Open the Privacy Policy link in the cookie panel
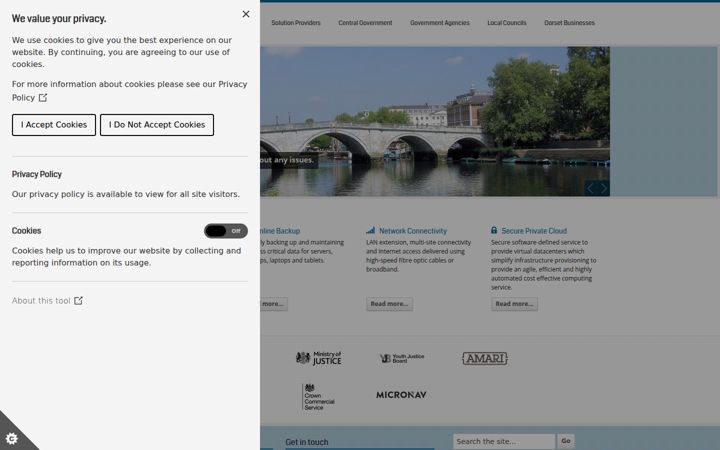 click(x=129, y=91)
